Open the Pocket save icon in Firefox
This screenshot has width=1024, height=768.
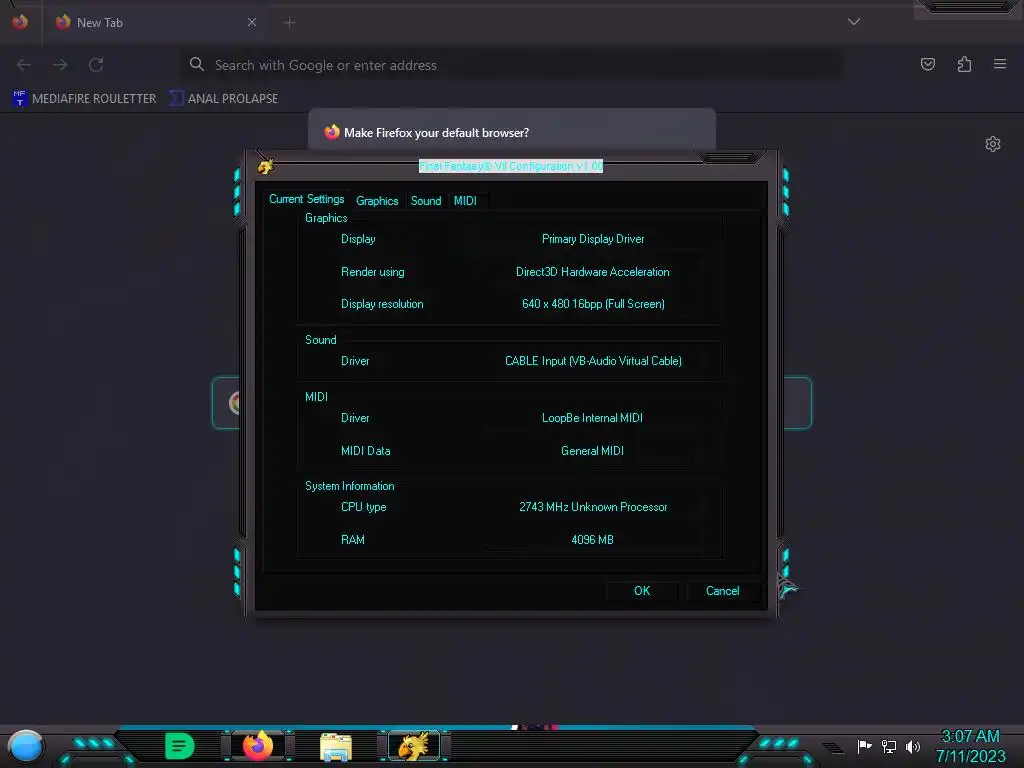click(x=927, y=64)
